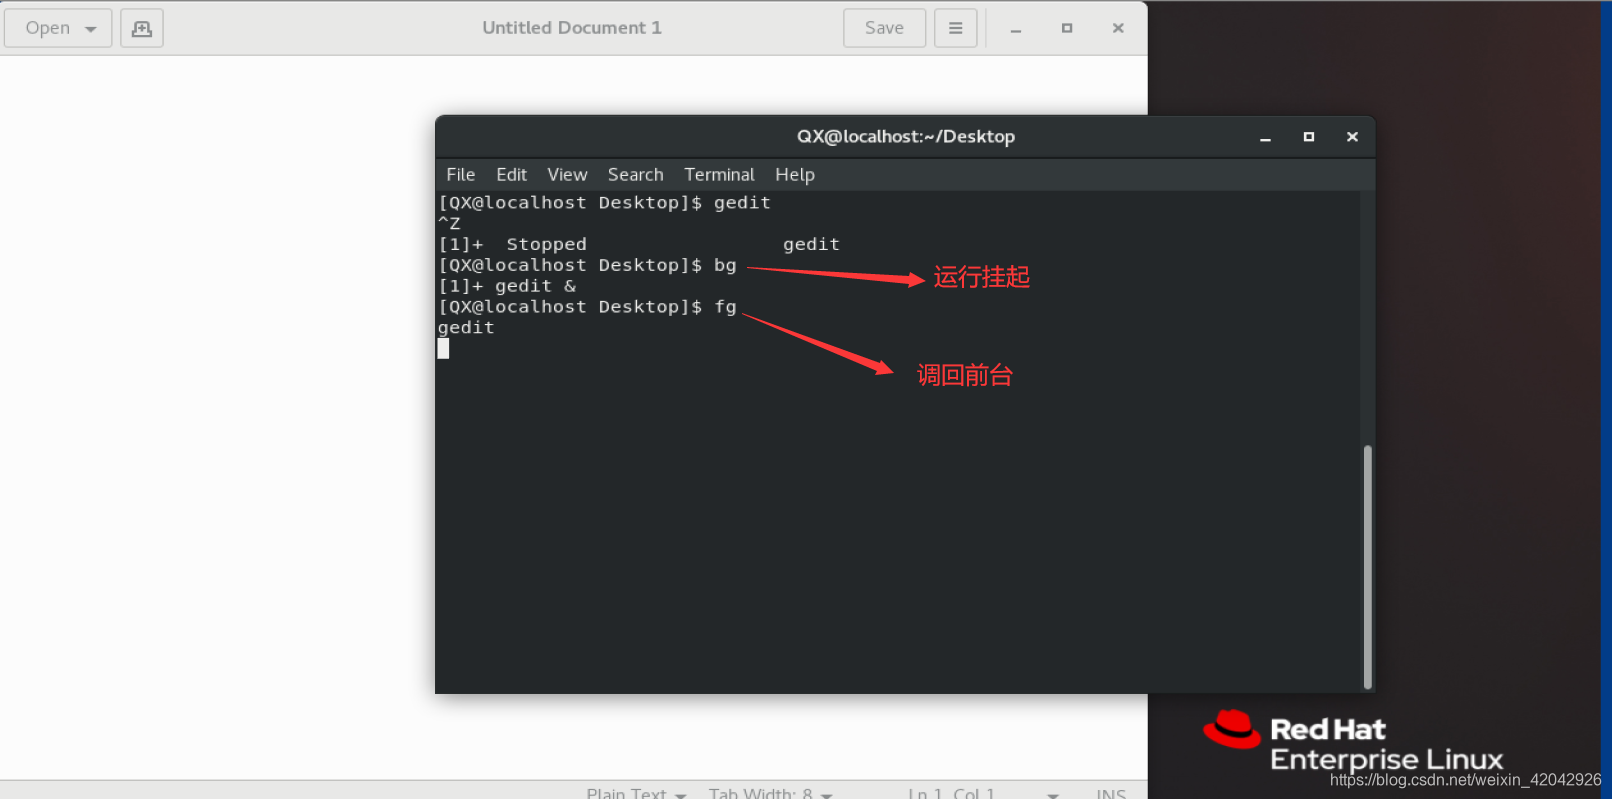
Task: Click the '[1]+ Stopped' terminal line
Action: click(x=639, y=244)
